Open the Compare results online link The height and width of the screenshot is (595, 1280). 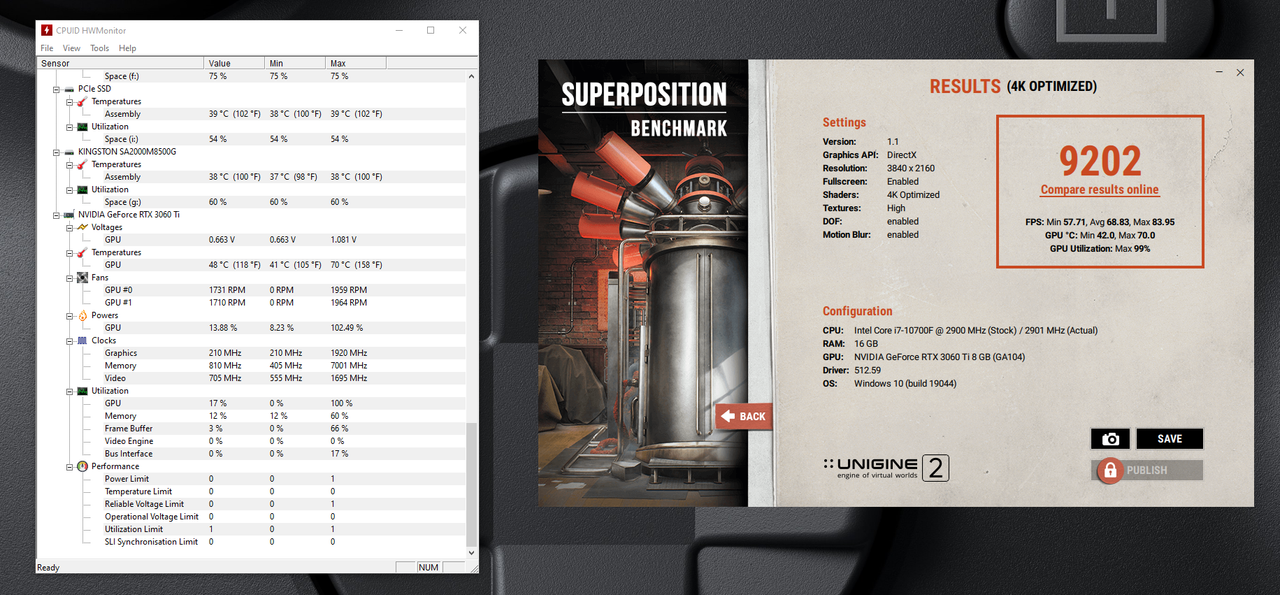coord(1100,190)
